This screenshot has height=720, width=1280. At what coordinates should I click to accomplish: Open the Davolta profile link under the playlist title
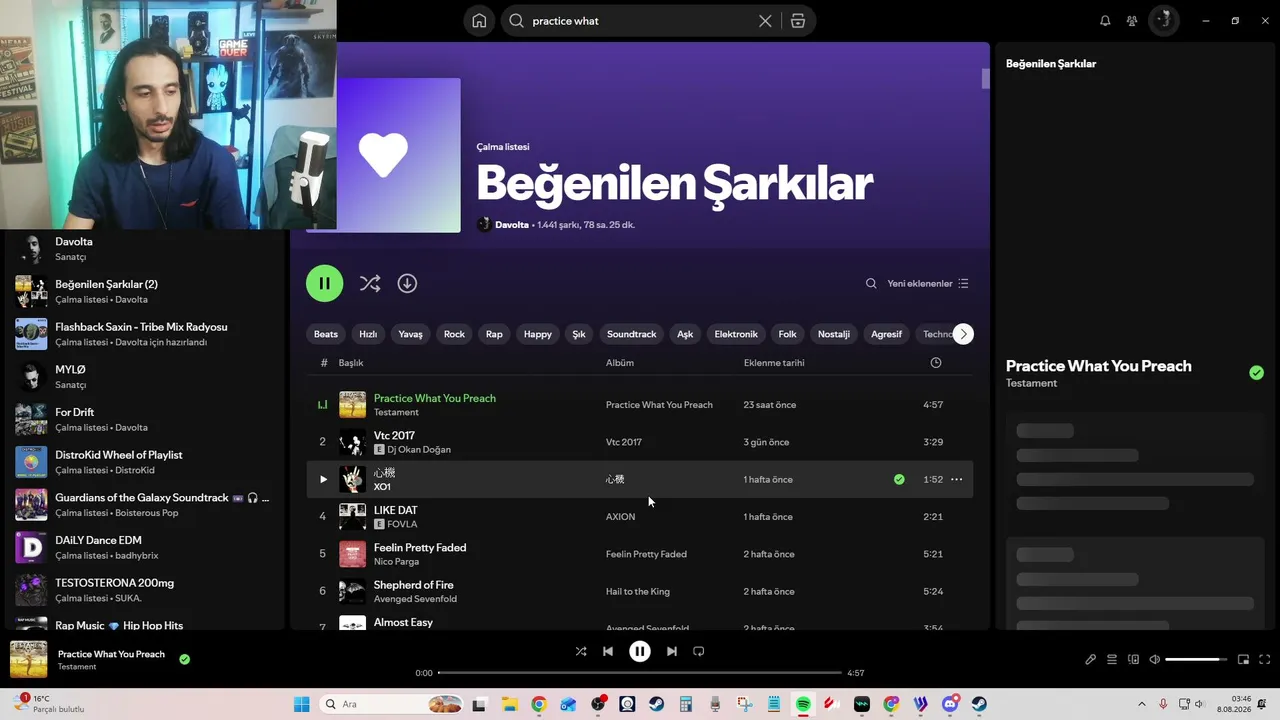(x=512, y=225)
